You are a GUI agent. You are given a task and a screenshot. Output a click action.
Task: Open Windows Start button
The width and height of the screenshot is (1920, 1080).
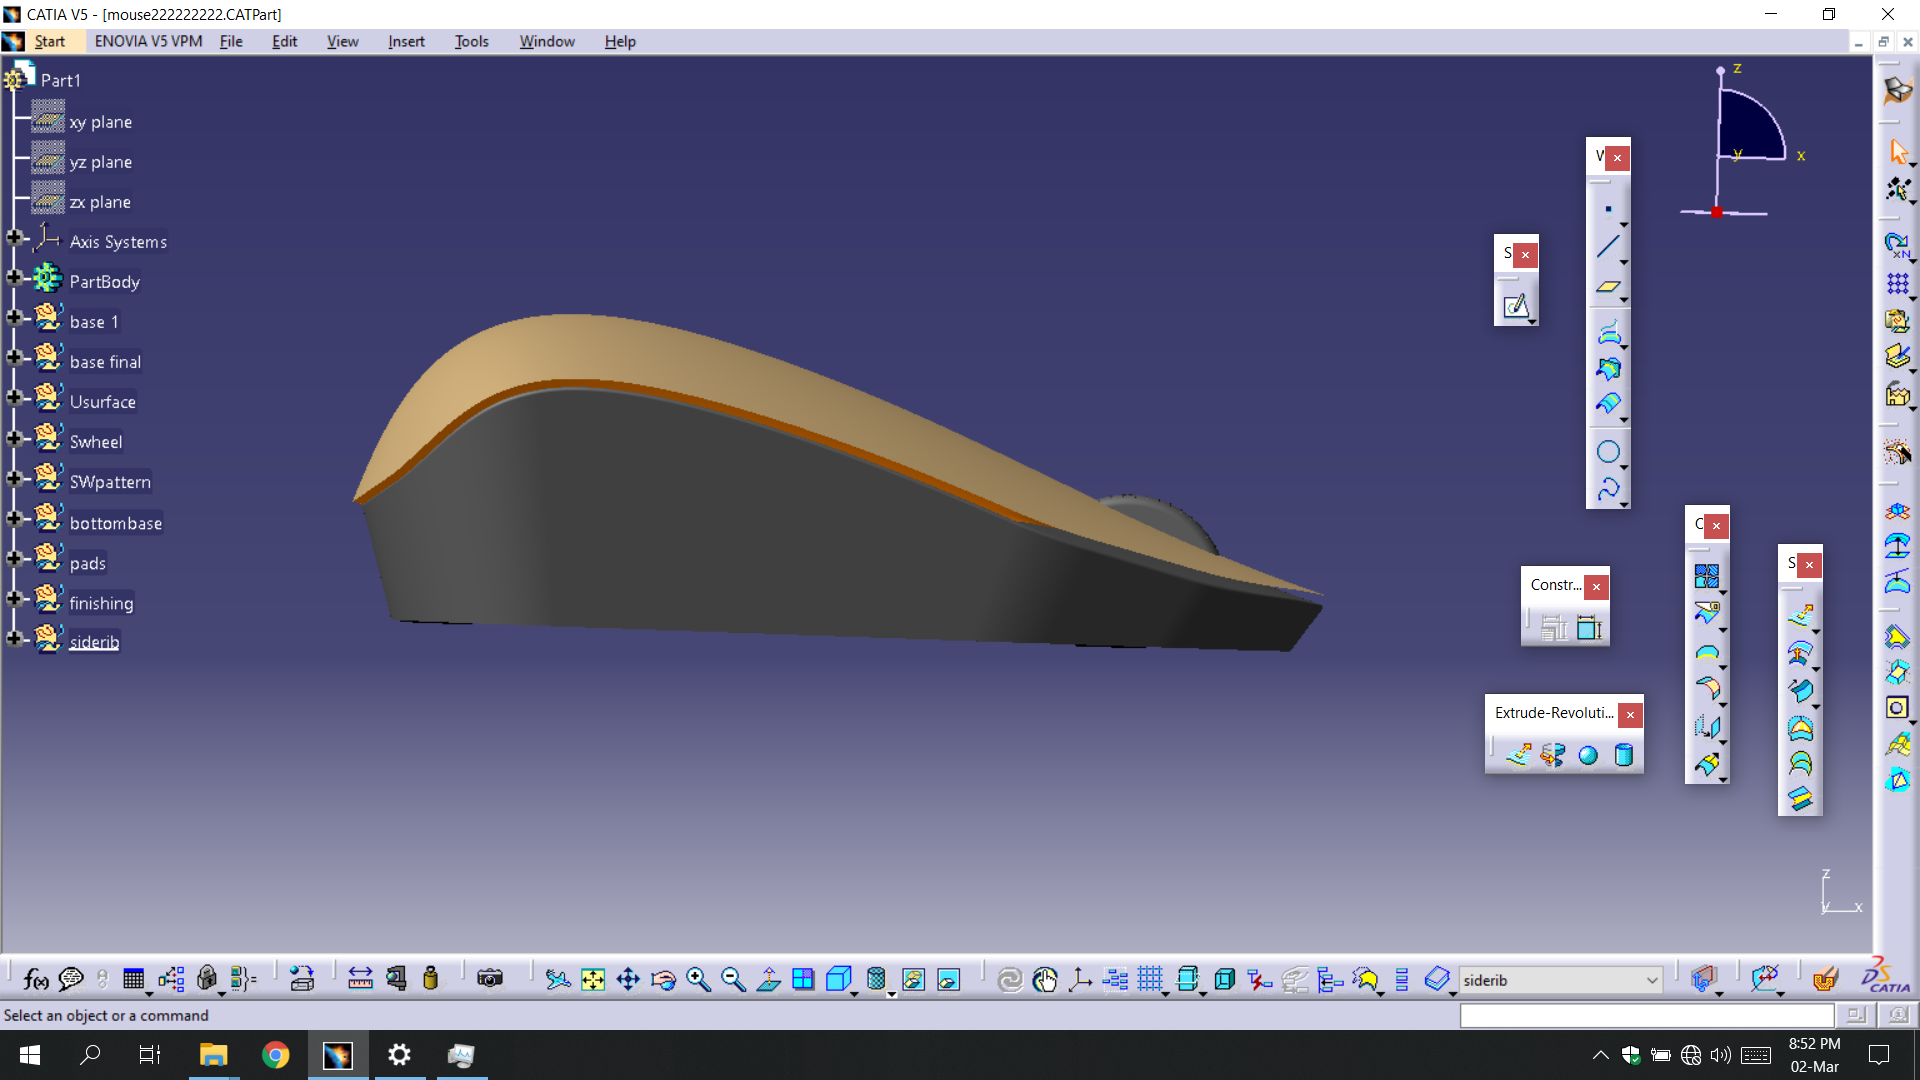click(30, 1055)
